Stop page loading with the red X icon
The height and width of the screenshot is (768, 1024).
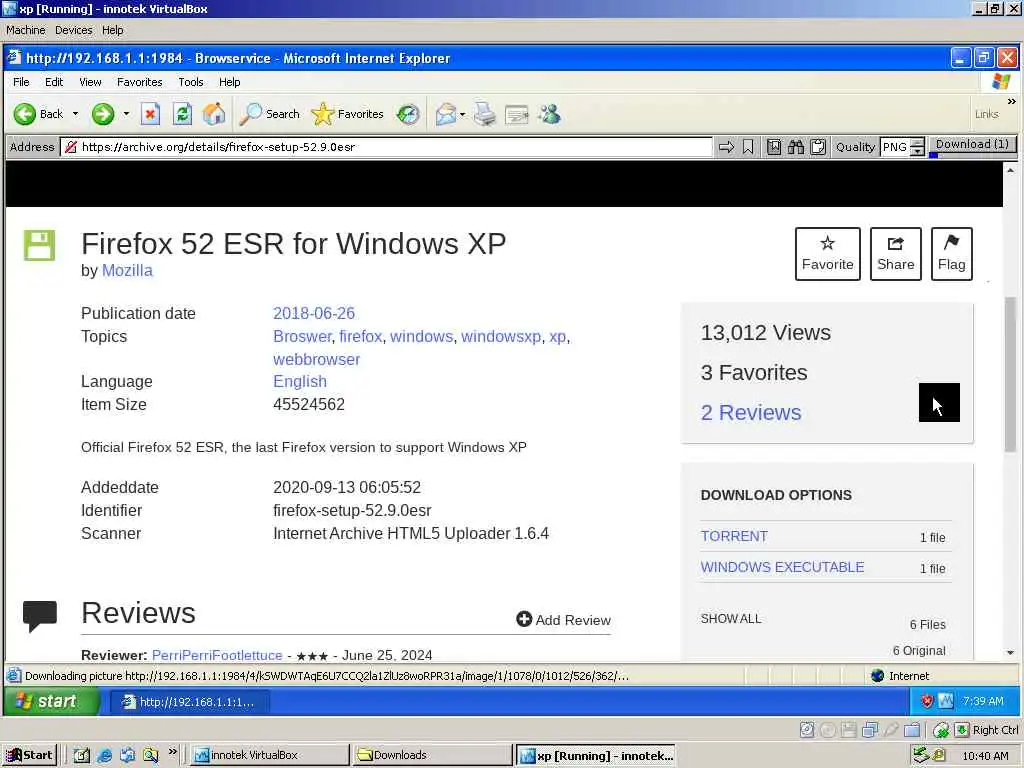click(x=150, y=114)
